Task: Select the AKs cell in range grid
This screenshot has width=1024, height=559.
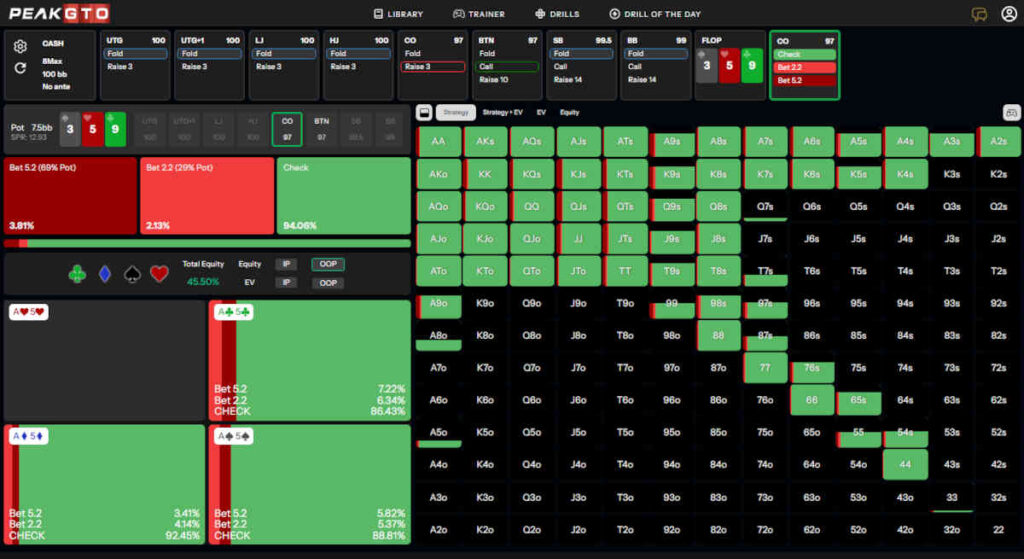Action: coord(485,142)
